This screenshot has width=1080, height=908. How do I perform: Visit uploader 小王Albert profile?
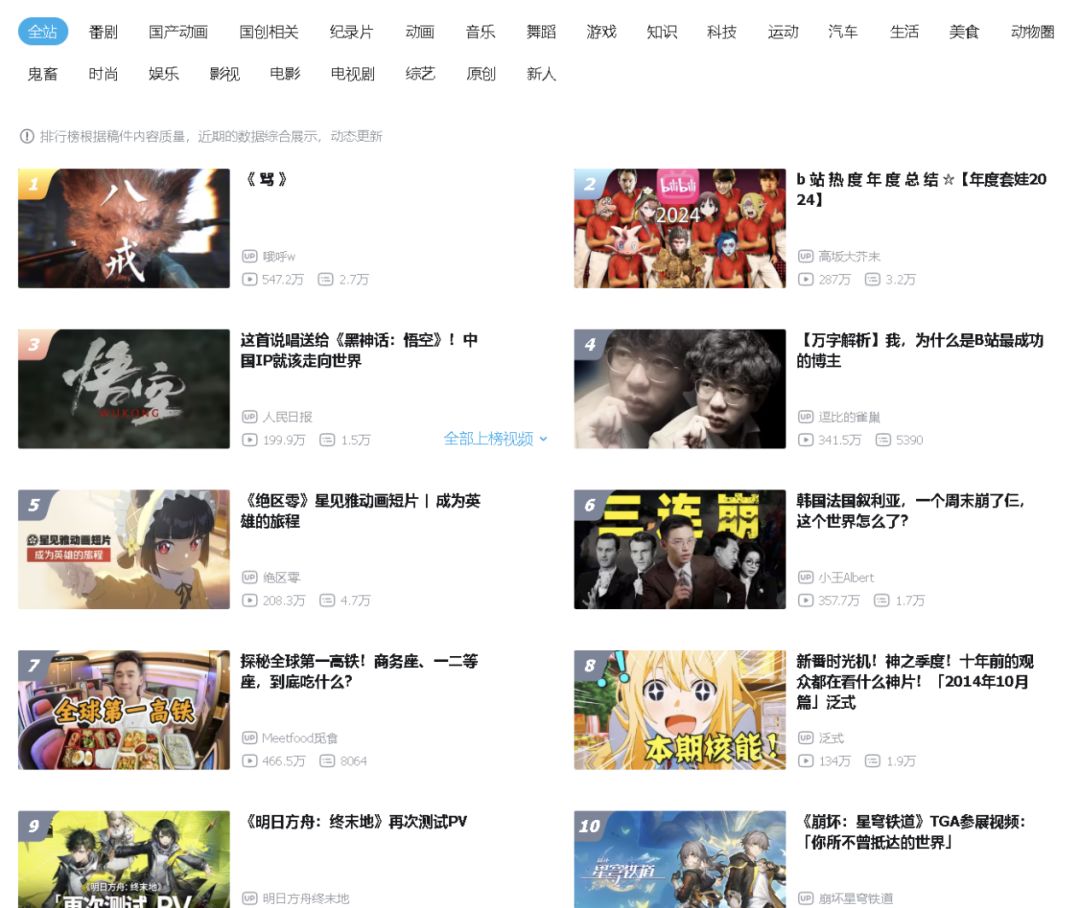(846, 577)
